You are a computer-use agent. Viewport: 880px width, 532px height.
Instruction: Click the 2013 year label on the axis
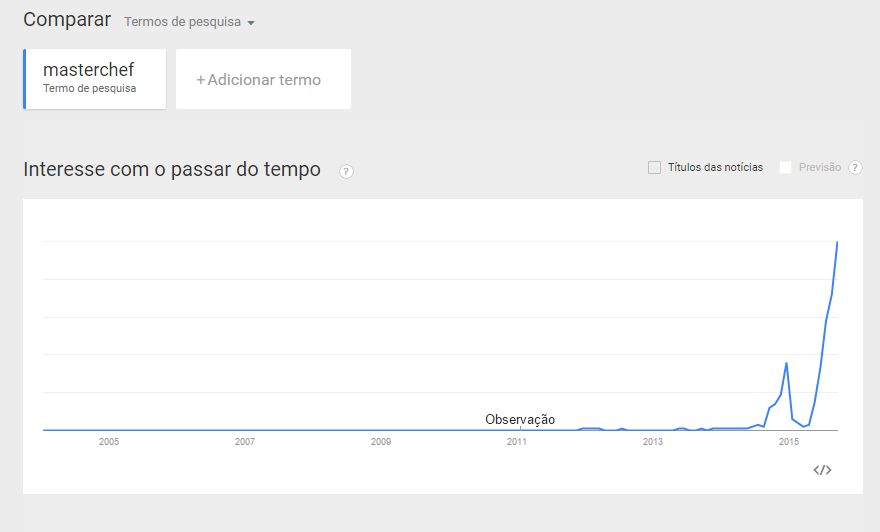(x=653, y=441)
